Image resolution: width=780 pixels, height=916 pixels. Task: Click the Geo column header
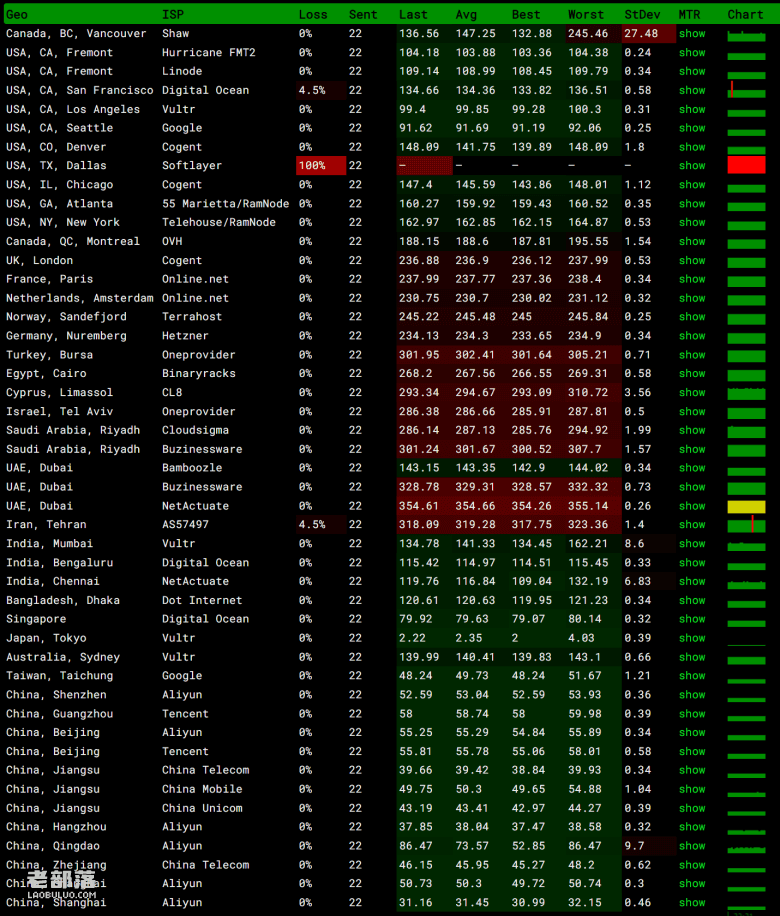pos(17,15)
